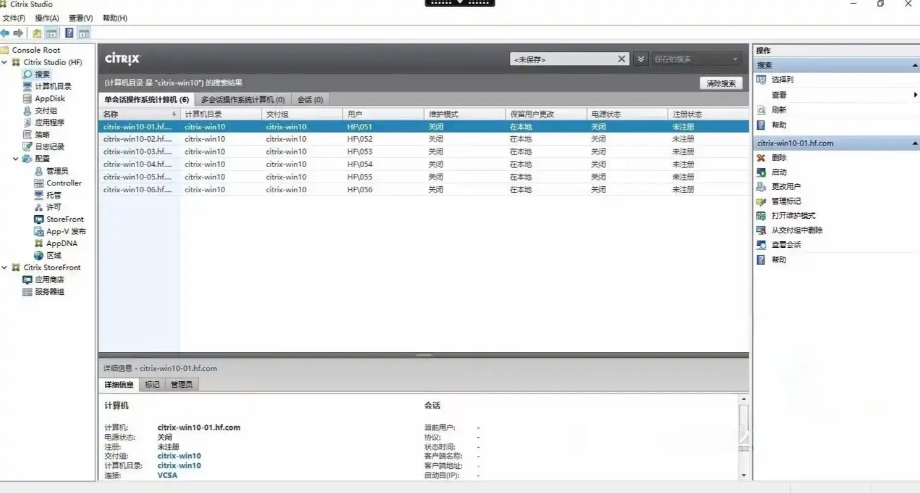
Task: Click the 启动 action to start the machine
Action: (779, 173)
